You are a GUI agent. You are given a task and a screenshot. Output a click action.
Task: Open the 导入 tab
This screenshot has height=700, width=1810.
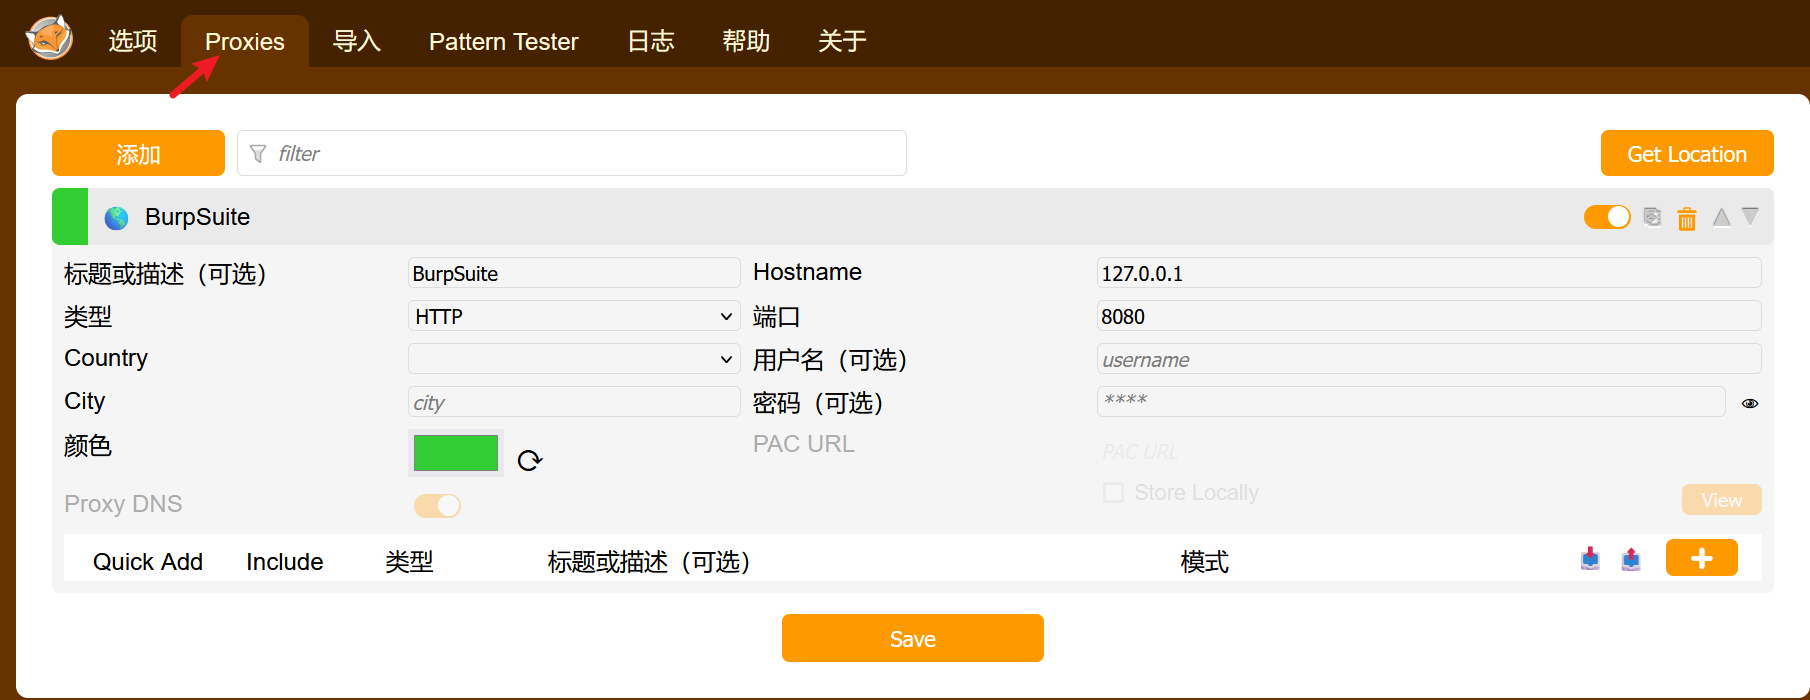(x=357, y=41)
